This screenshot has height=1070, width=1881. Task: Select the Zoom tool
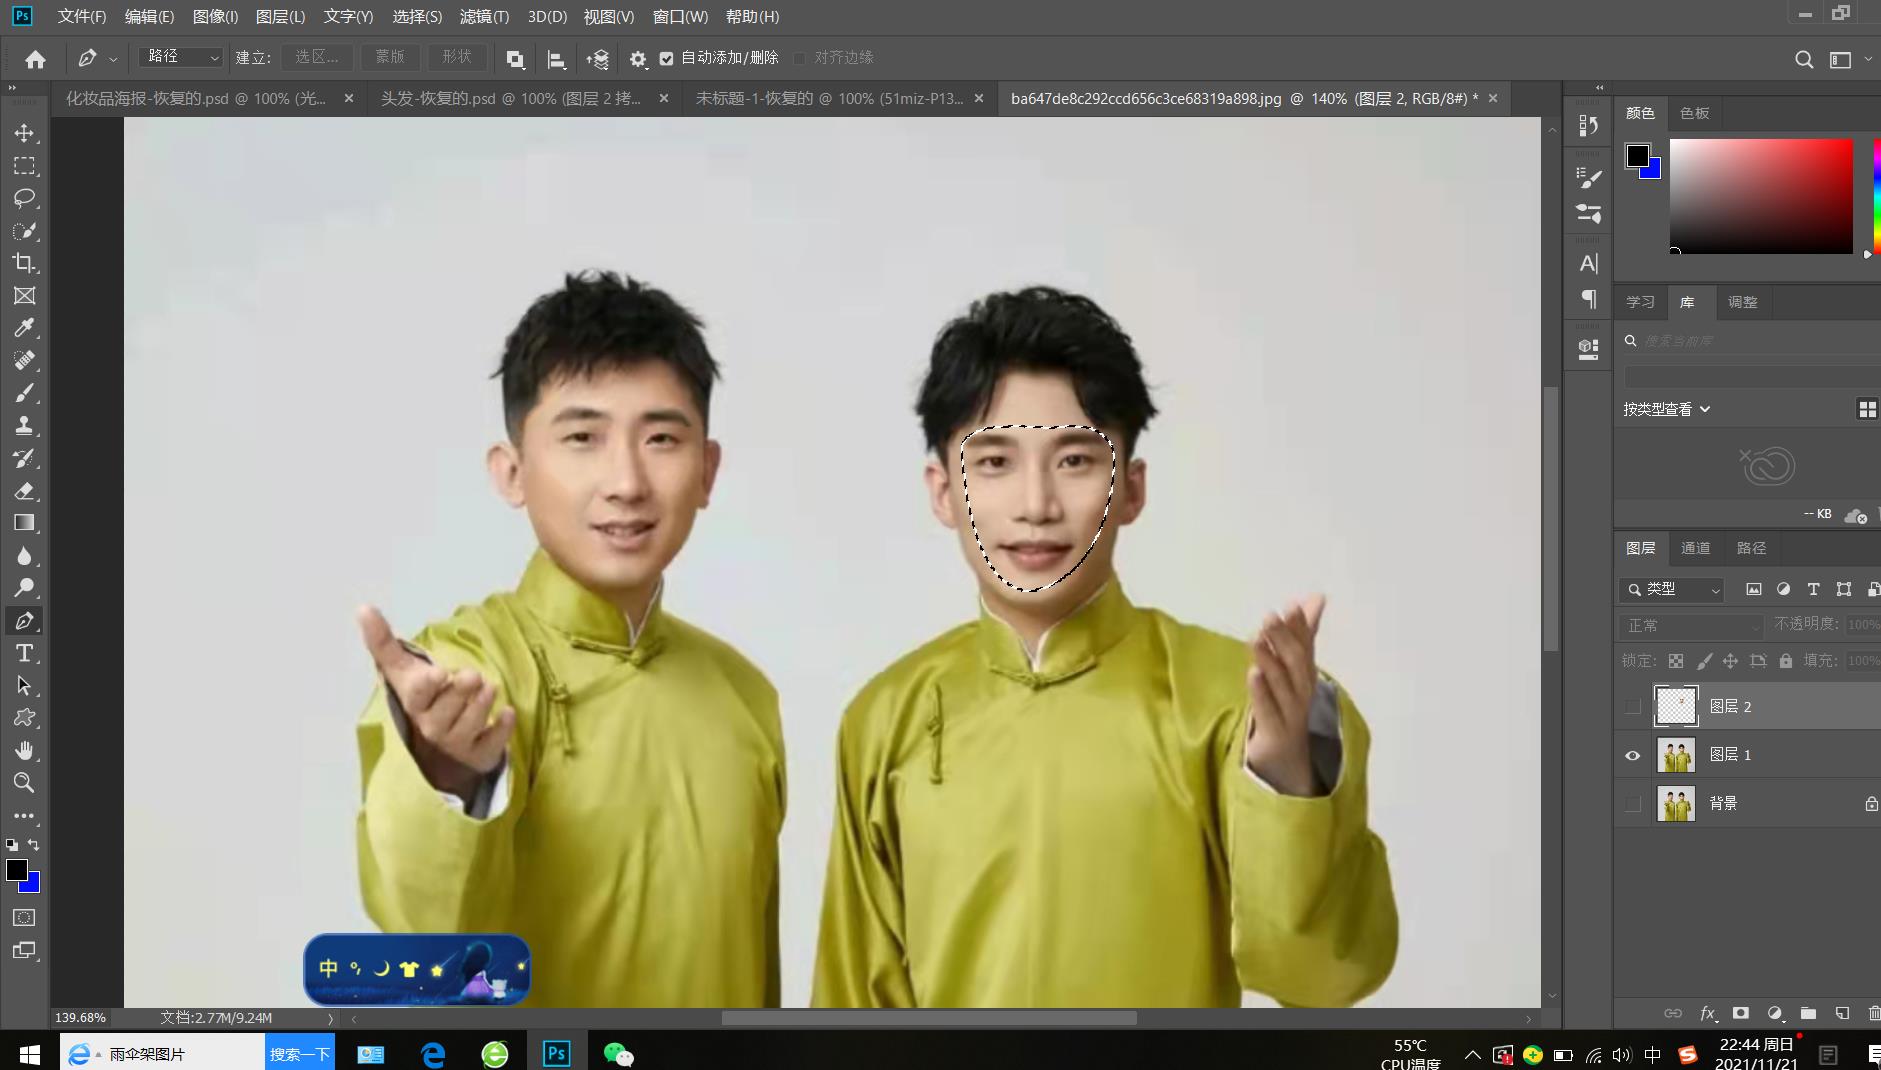coord(24,783)
